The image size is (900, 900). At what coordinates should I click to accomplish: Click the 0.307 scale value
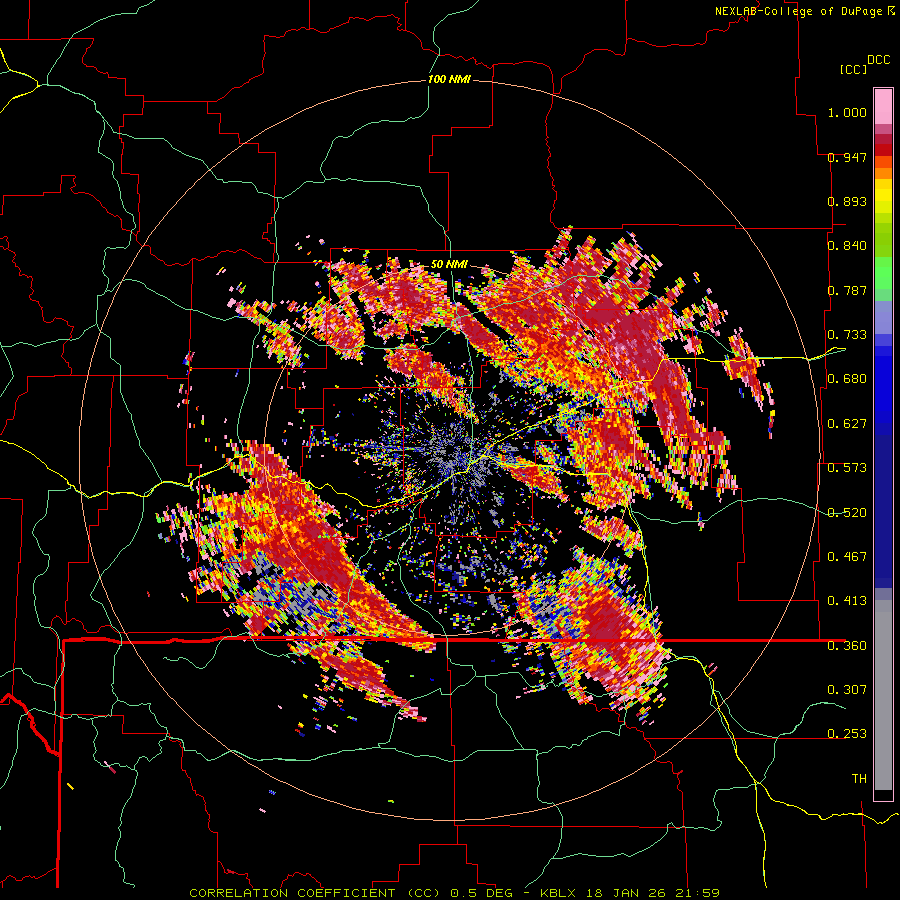pyautogui.click(x=847, y=689)
